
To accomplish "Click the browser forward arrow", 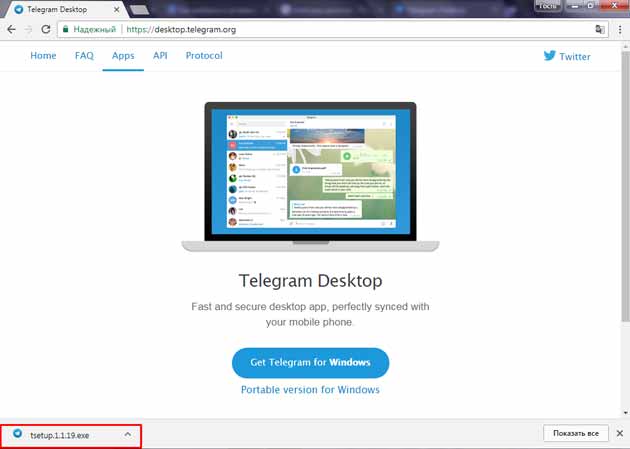I will tap(27, 29).
